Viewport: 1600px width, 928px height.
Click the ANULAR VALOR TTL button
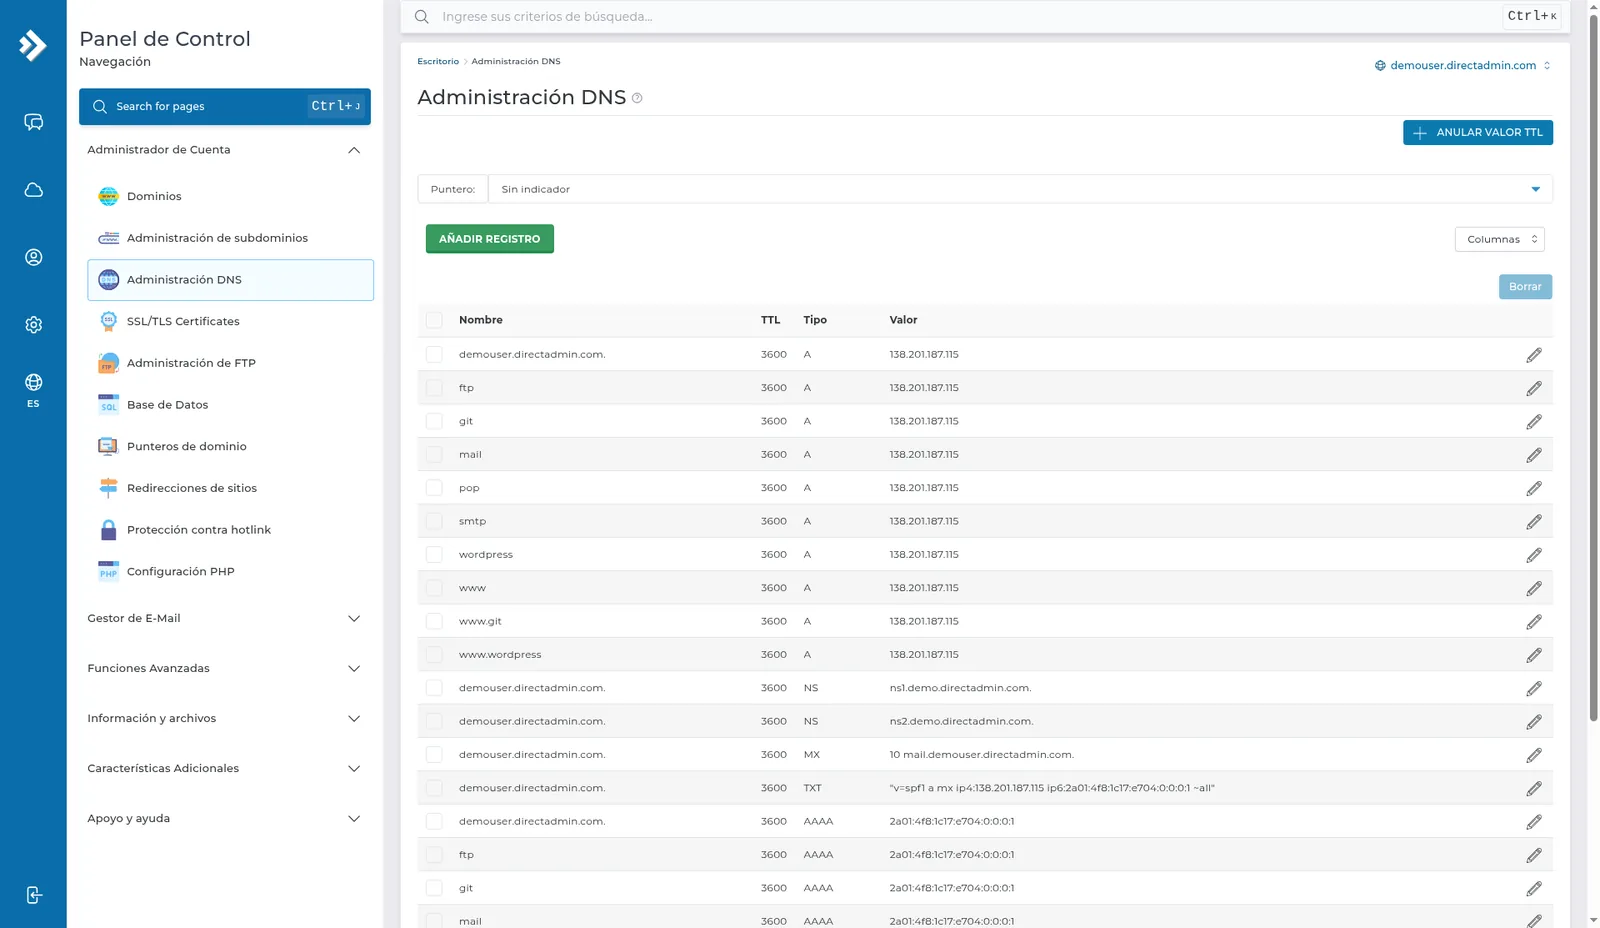pos(1477,132)
